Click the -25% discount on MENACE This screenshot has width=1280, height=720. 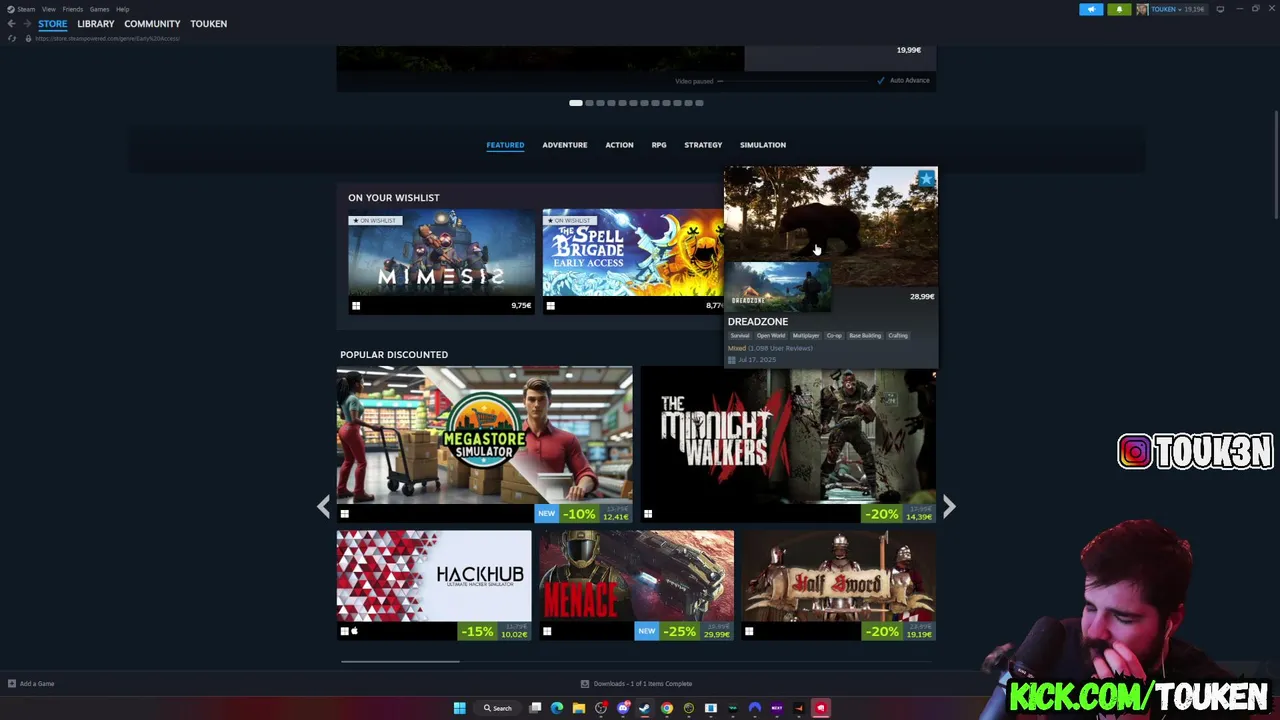(x=680, y=631)
